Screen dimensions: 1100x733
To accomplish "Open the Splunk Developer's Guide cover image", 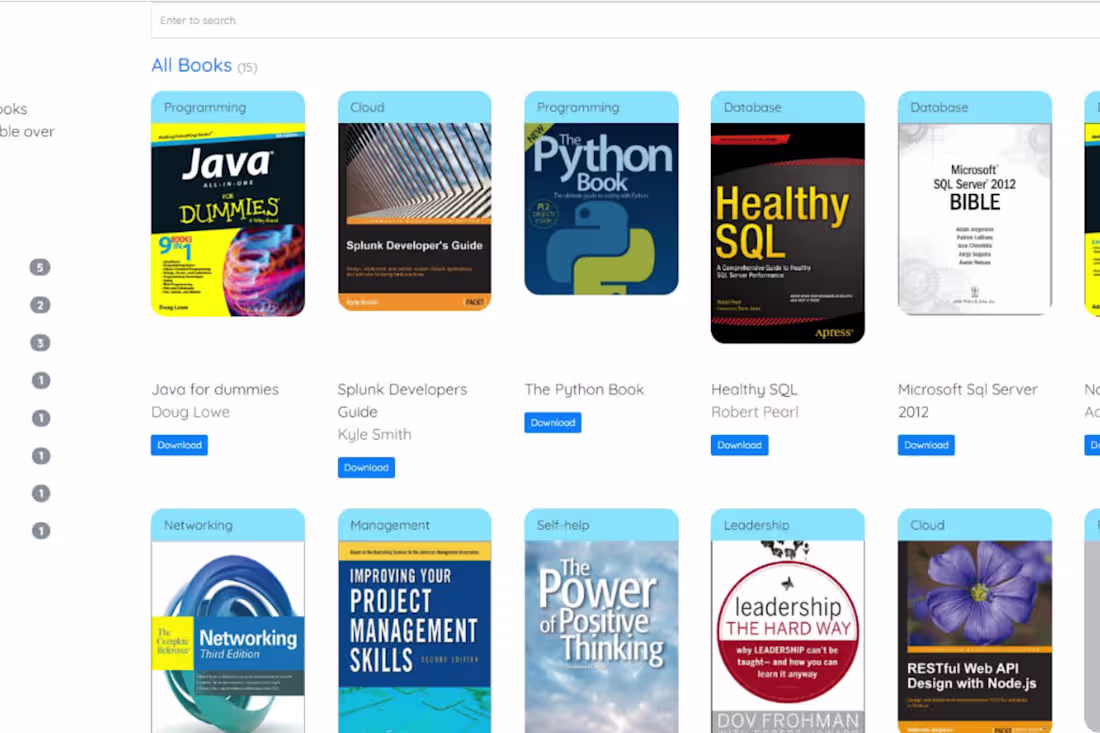I will tap(415, 217).
